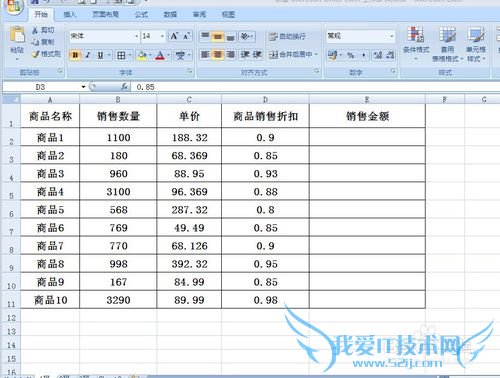Switch to the 数据 ribbon tab
Image resolution: width=500 pixels, height=378 pixels.
(x=170, y=14)
